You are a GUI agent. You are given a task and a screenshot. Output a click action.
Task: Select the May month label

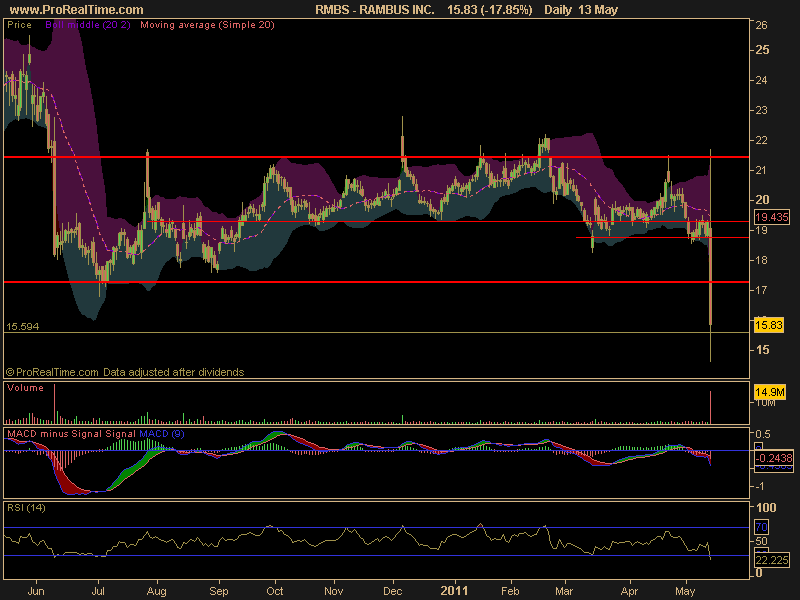pyautogui.click(x=685, y=591)
